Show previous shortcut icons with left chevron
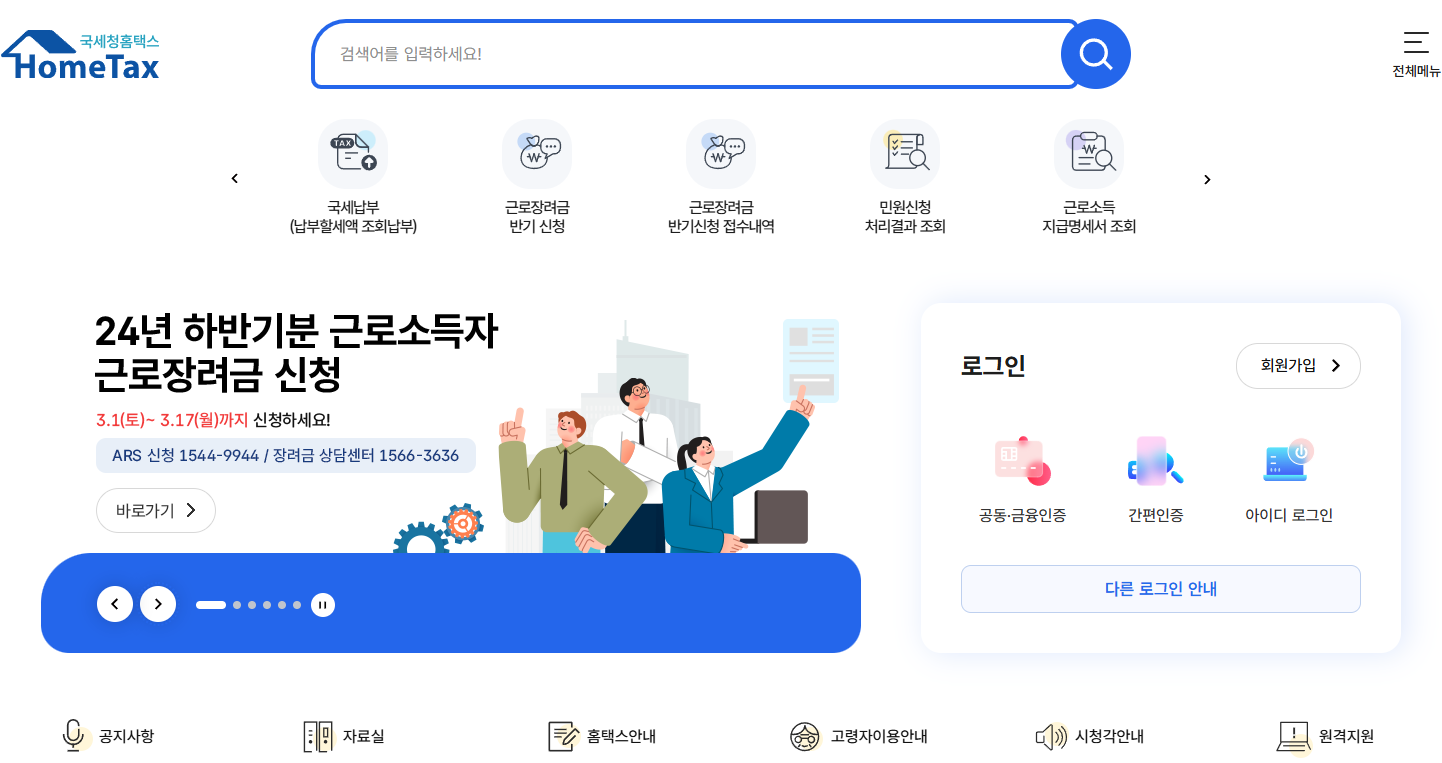 click(x=235, y=179)
